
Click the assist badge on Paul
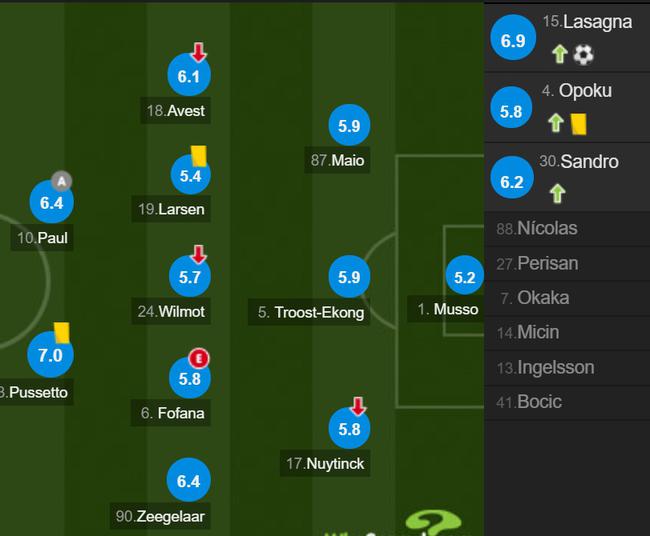point(61,181)
